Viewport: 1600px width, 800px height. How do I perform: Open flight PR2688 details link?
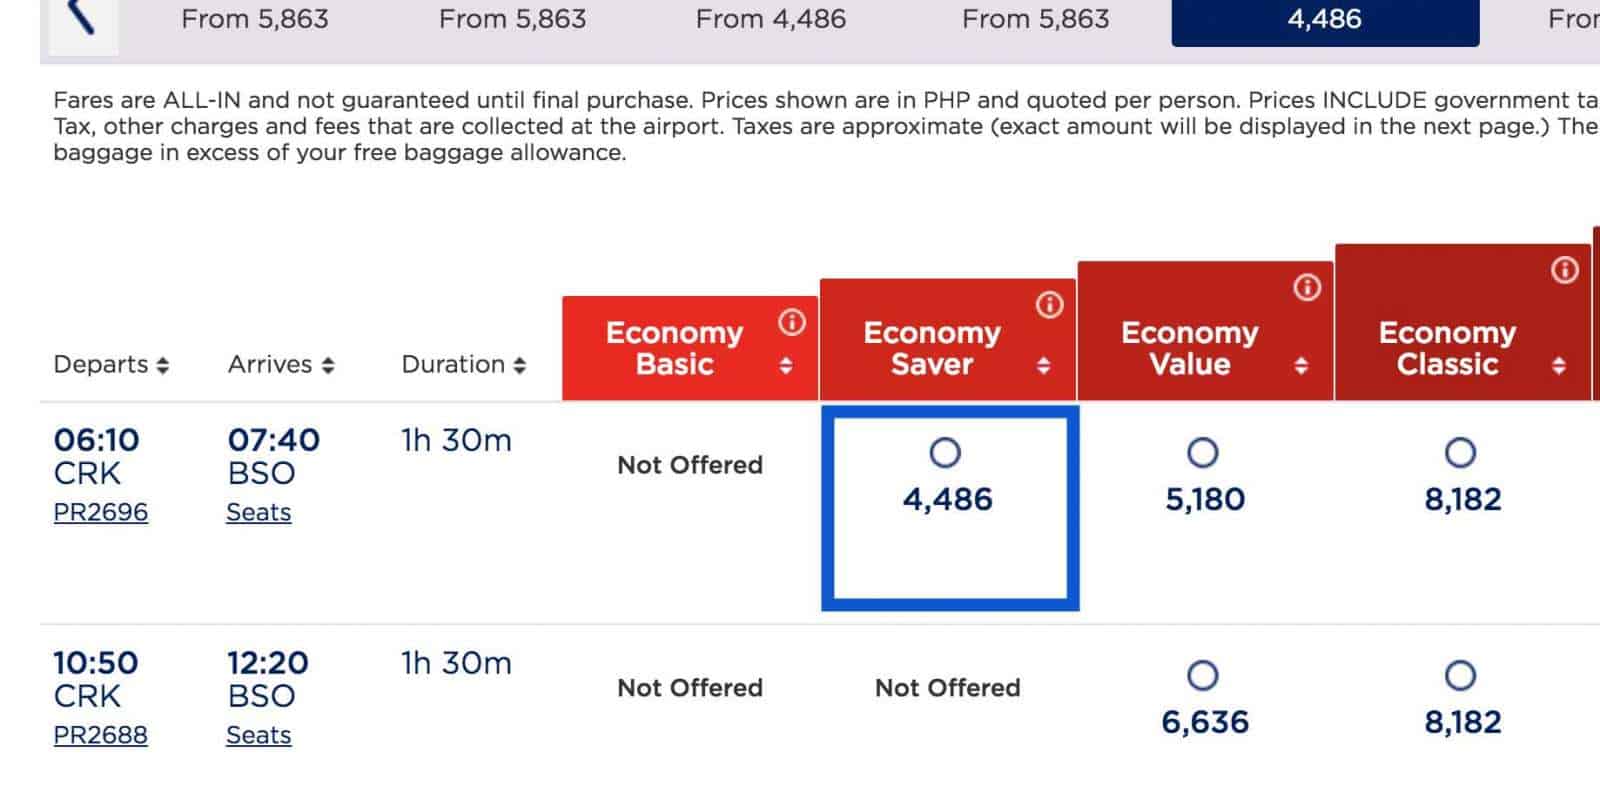point(100,735)
